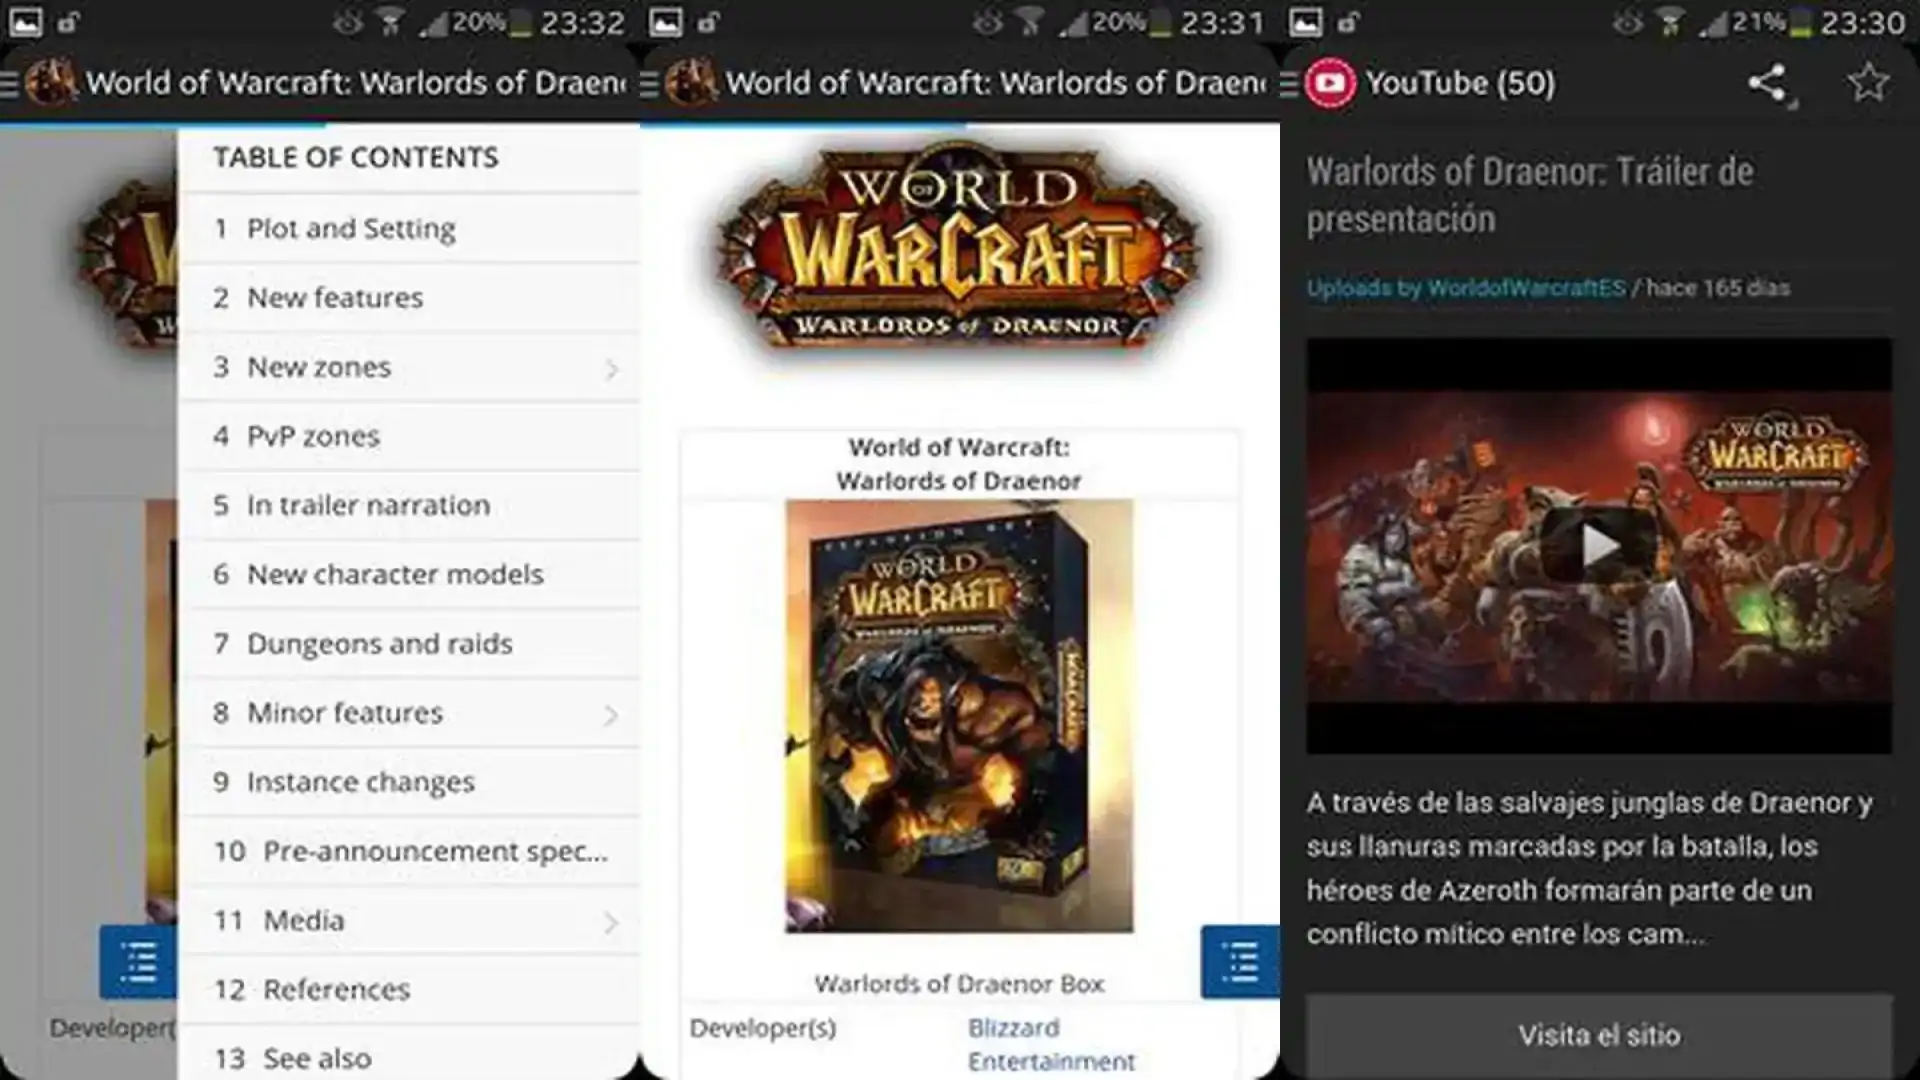Tap Visita el sitio button

1598,1036
